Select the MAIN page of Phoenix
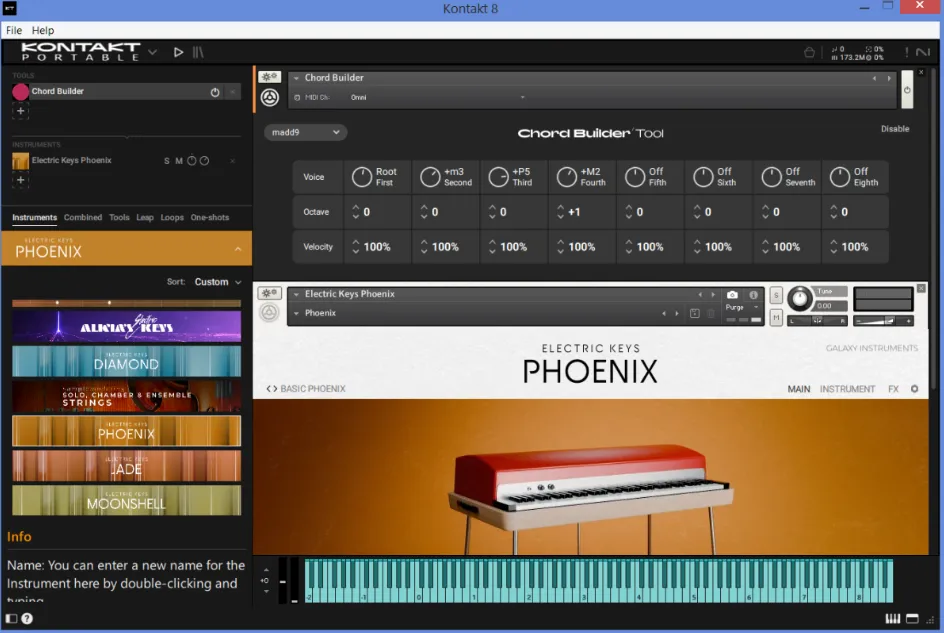The width and height of the screenshot is (944, 633). (799, 389)
